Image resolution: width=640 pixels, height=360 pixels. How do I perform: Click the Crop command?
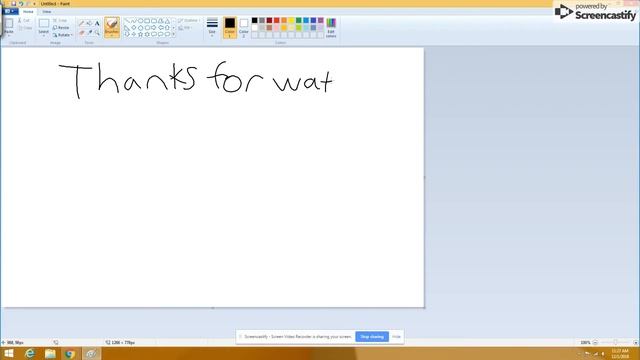(x=60, y=20)
